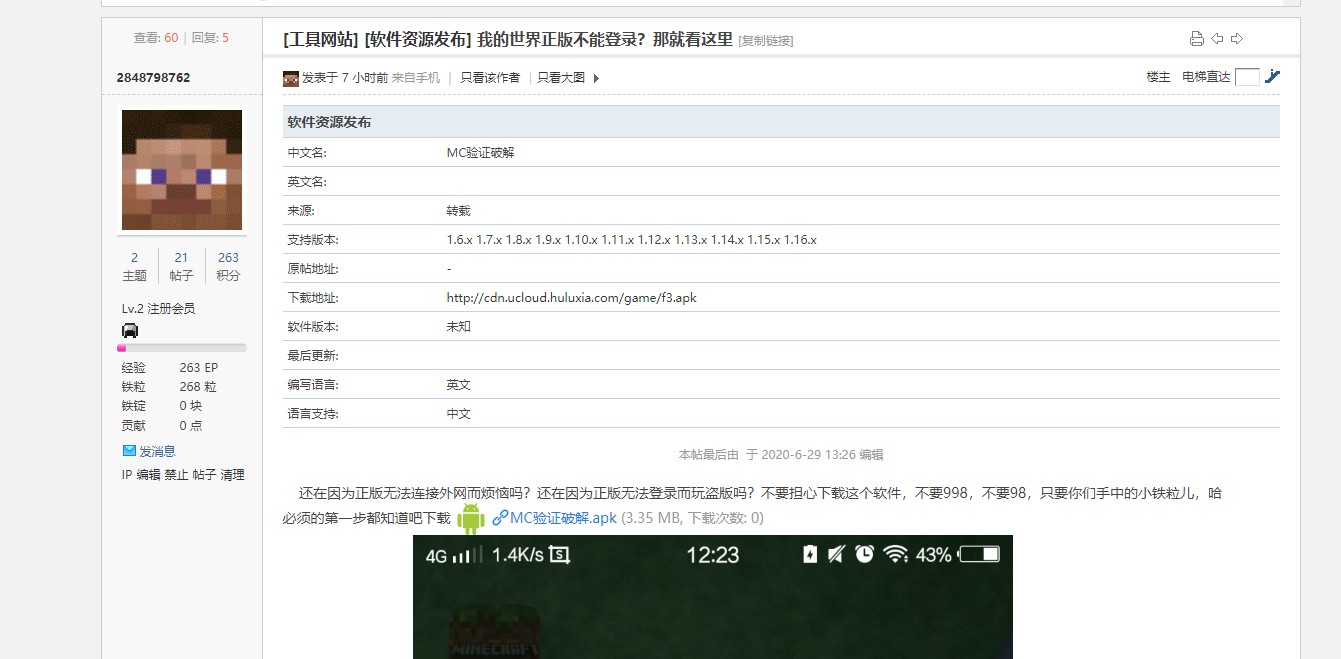Screen dimensions: 1341x659
Task: Click the 禁止 moderation link
Action: click(x=176, y=475)
